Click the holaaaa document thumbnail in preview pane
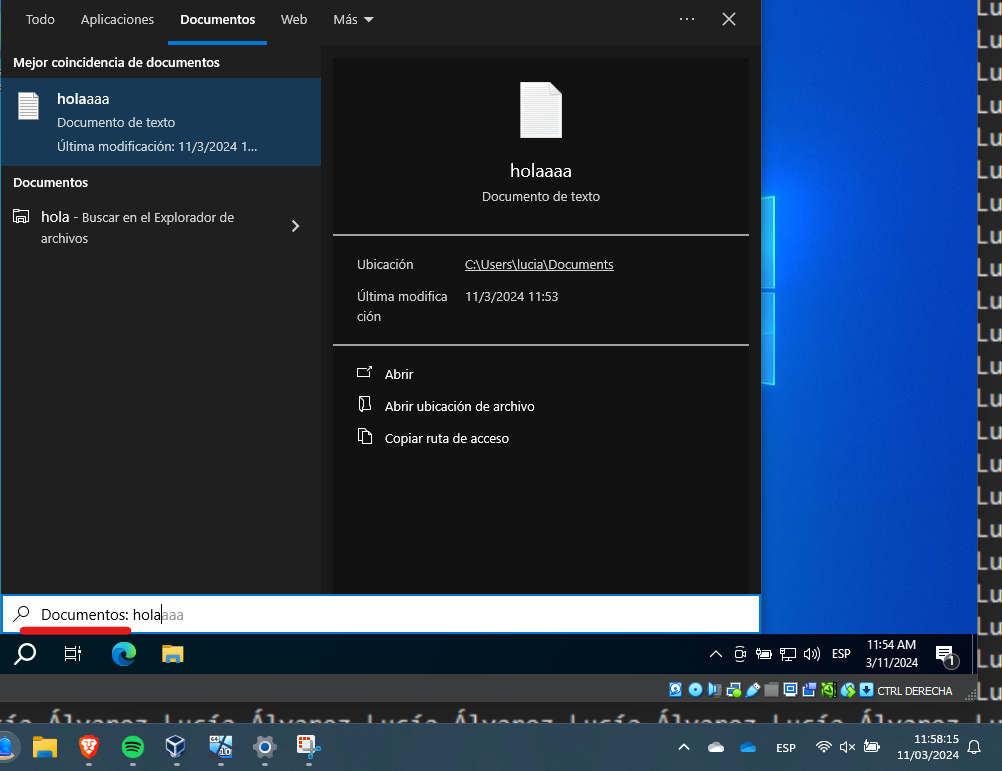Screen dimensions: 1002x771 [540, 110]
